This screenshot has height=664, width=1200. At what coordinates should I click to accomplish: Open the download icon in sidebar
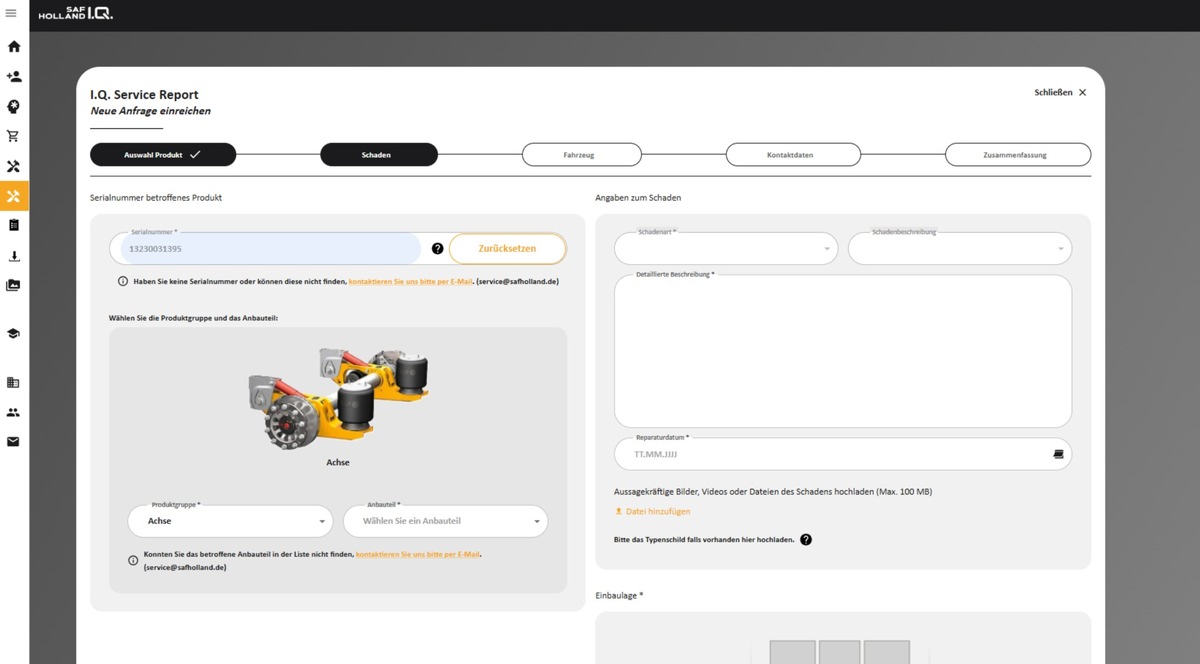click(13, 256)
